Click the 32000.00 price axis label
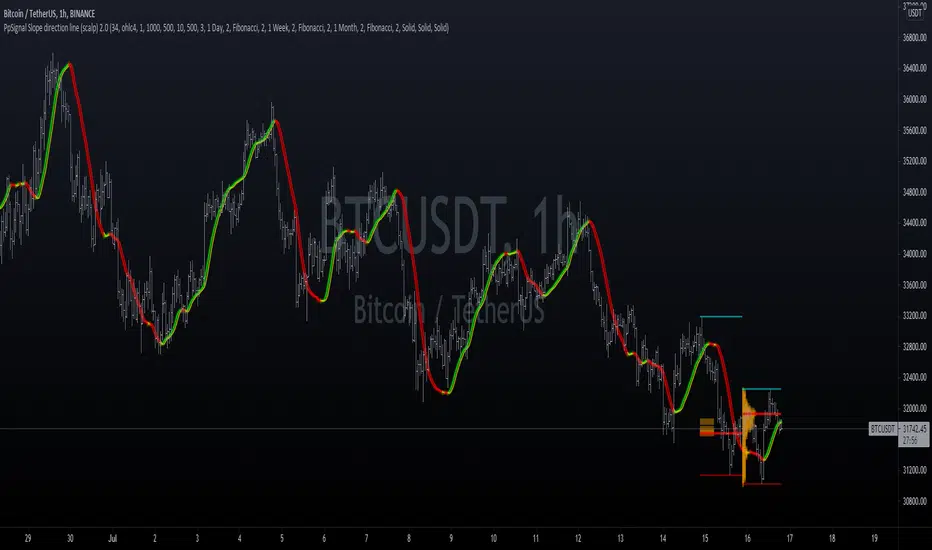This screenshot has width=932, height=550. (914, 408)
